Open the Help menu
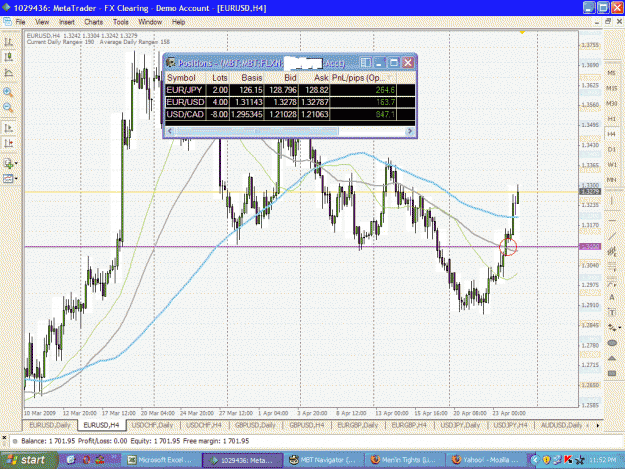625x469 pixels. point(178,22)
